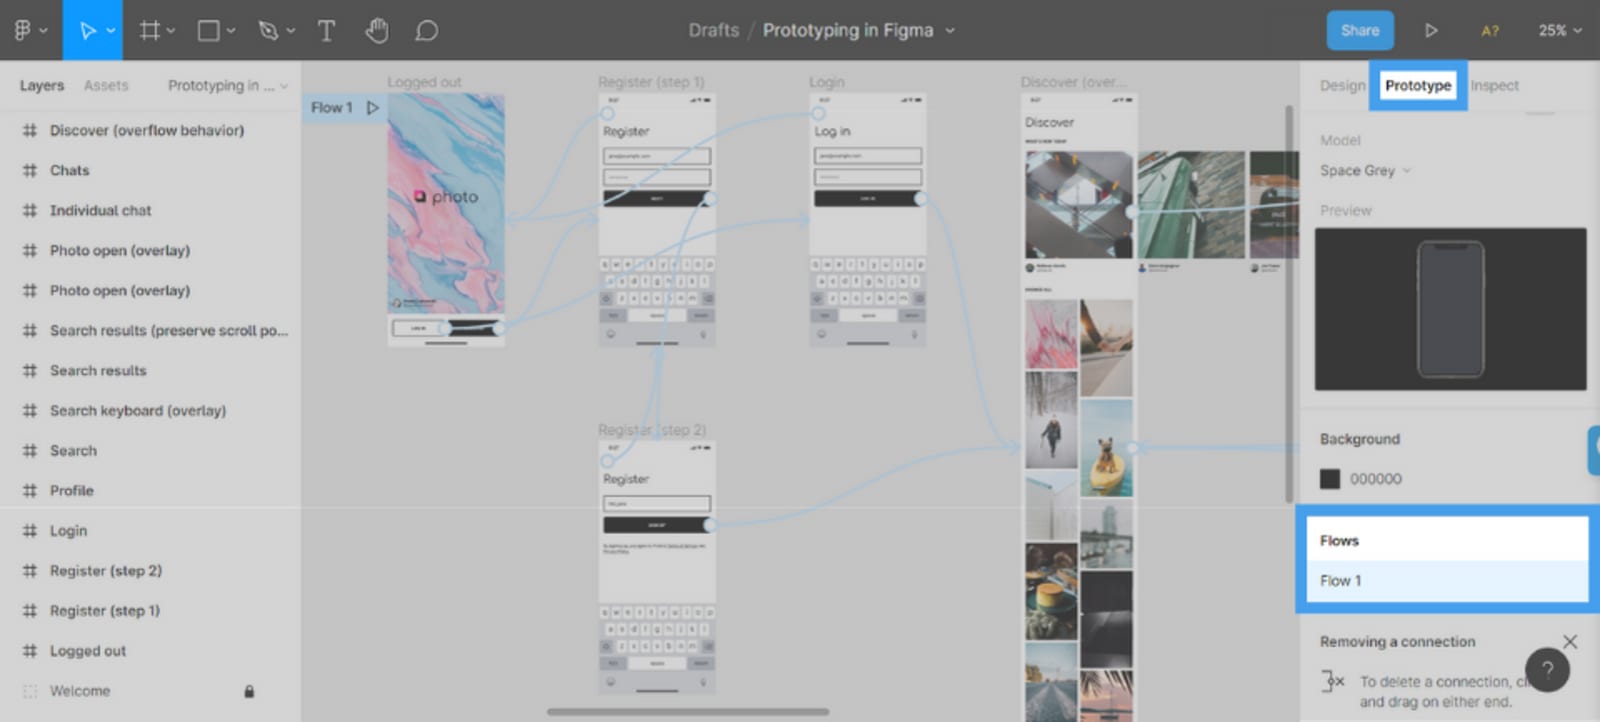Select the Comment tool
The width and height of the screenshot is (1600, 722).
(x=426, y=30)
